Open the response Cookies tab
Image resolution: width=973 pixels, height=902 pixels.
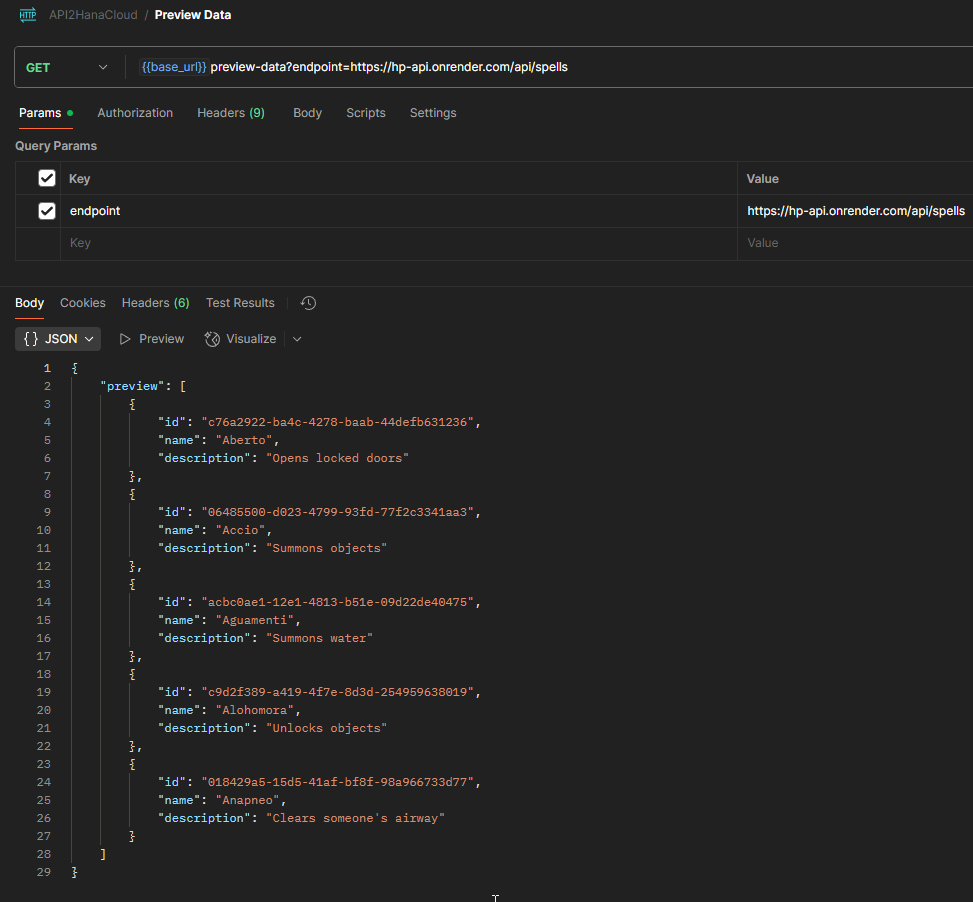tap(83, 303)
